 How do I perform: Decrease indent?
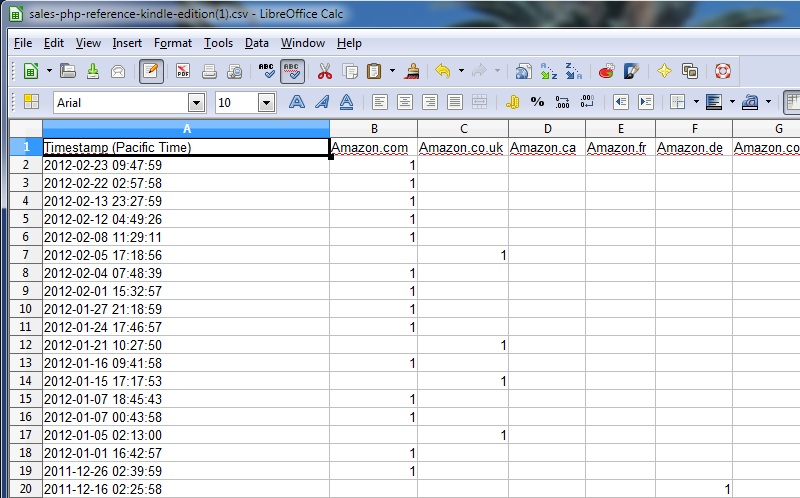point(620,102)
